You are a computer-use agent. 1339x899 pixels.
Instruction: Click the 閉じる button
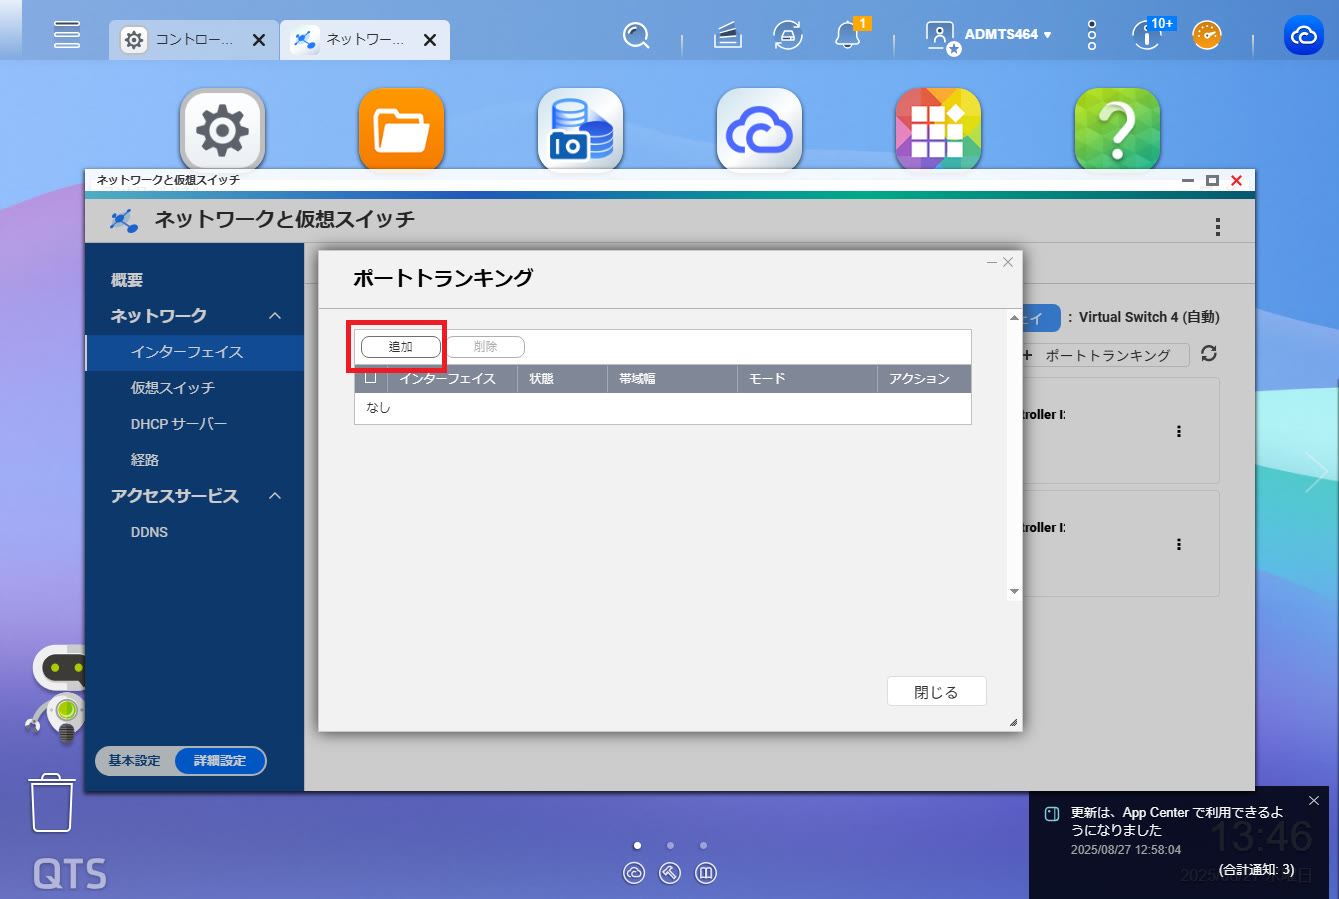pos(936,692)
